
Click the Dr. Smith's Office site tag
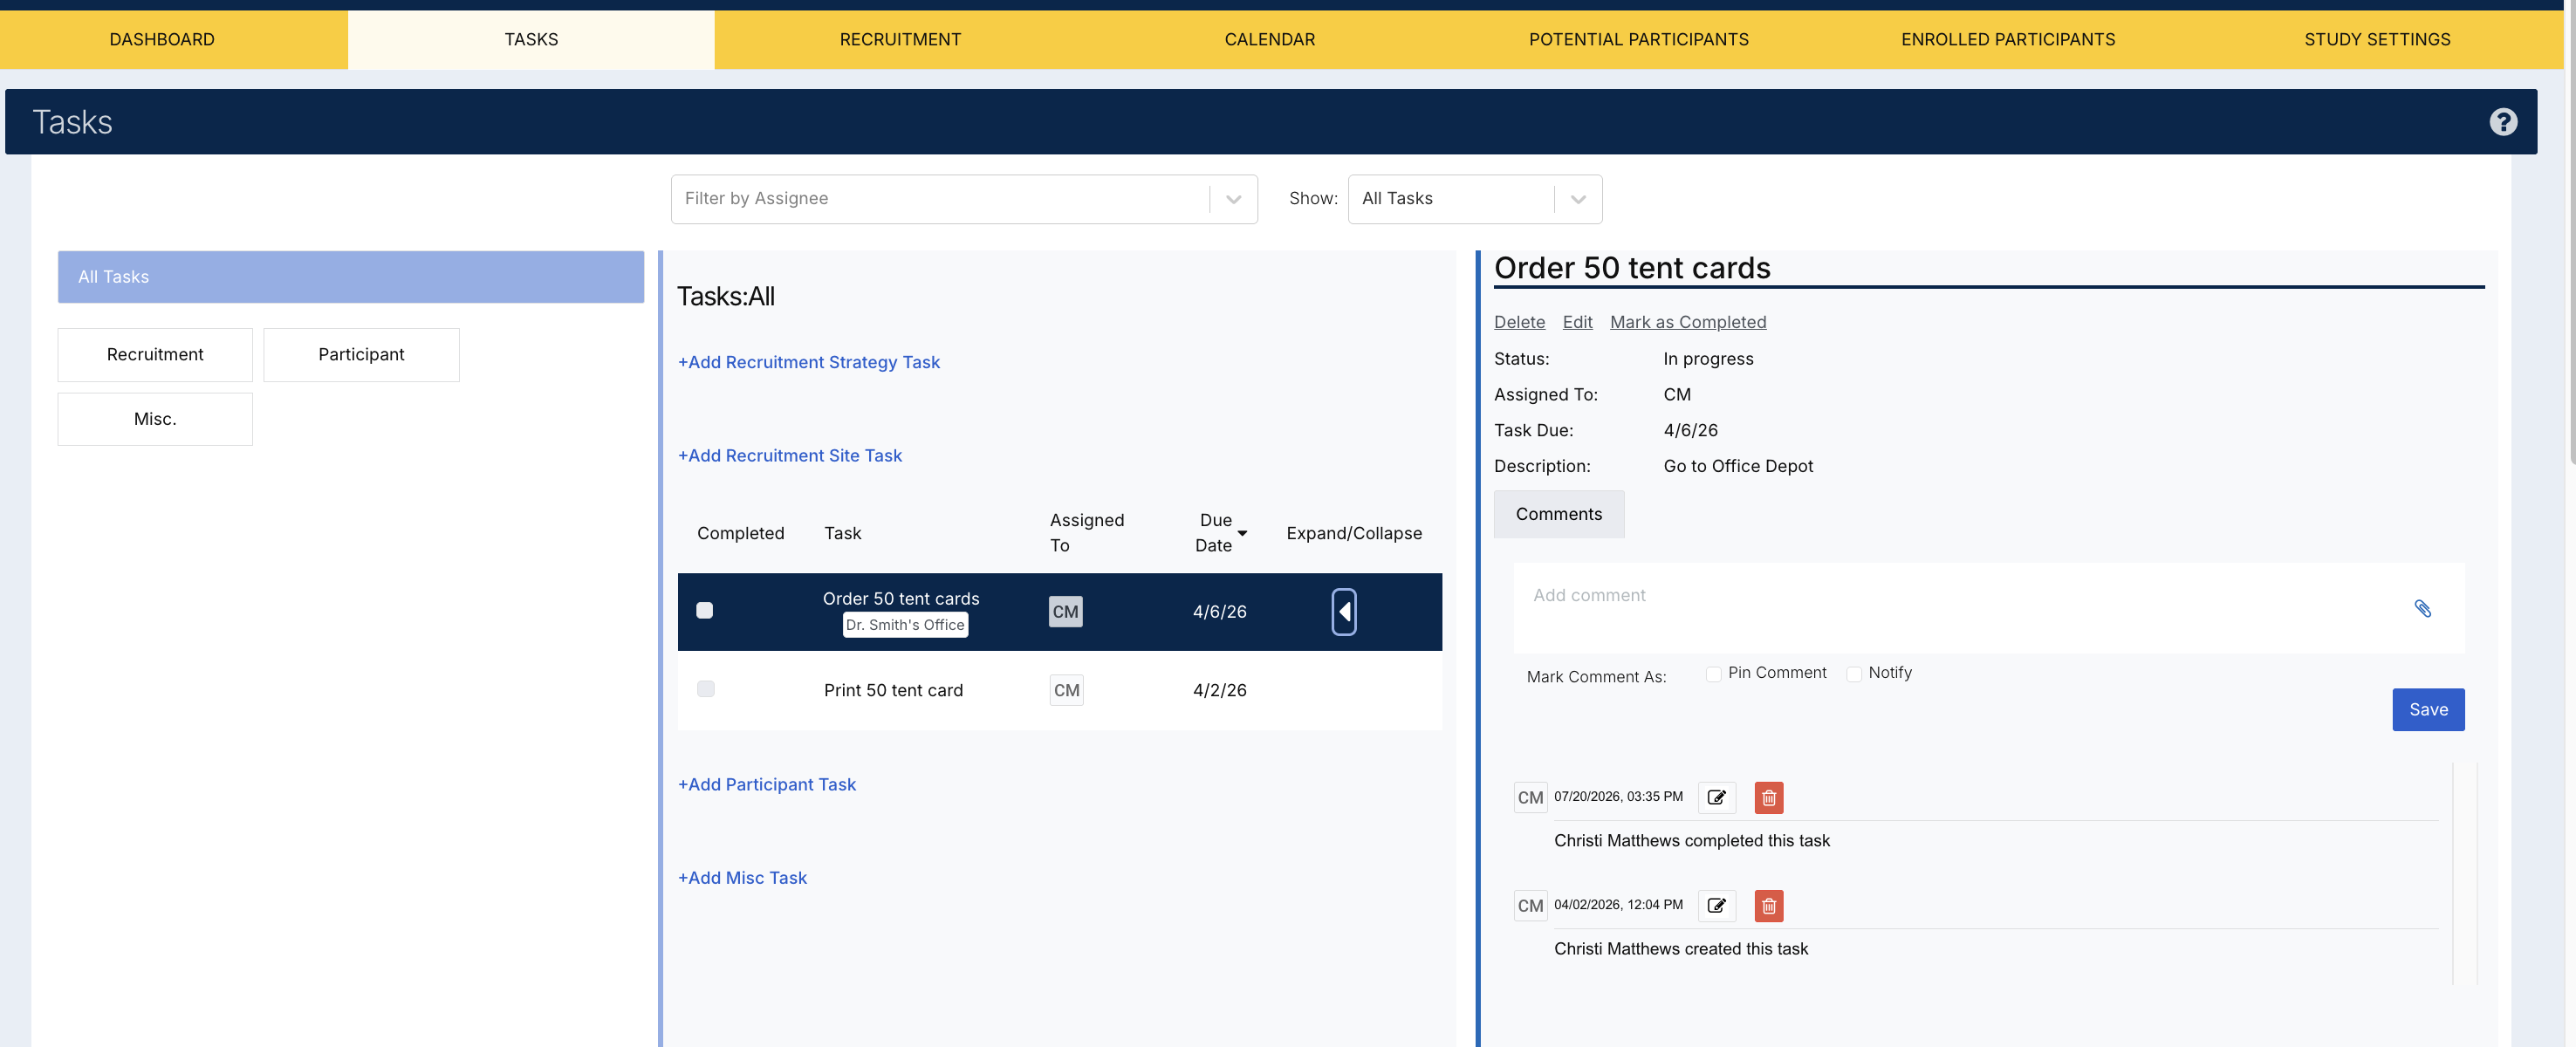click(905, 625)
